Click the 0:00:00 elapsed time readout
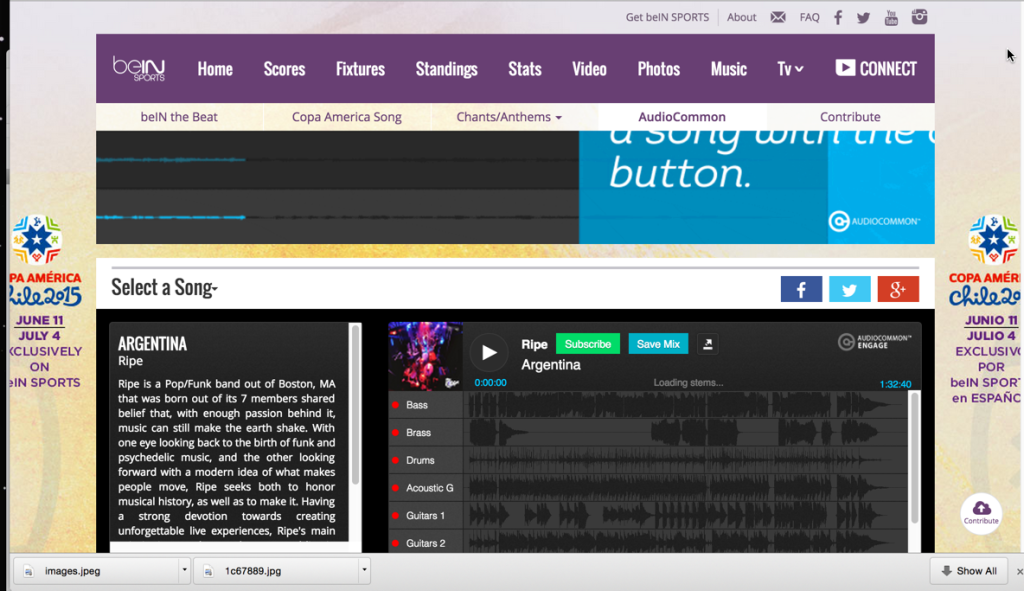The height and width of the screenshot is (591, 1024). click(x=490, y=383)
